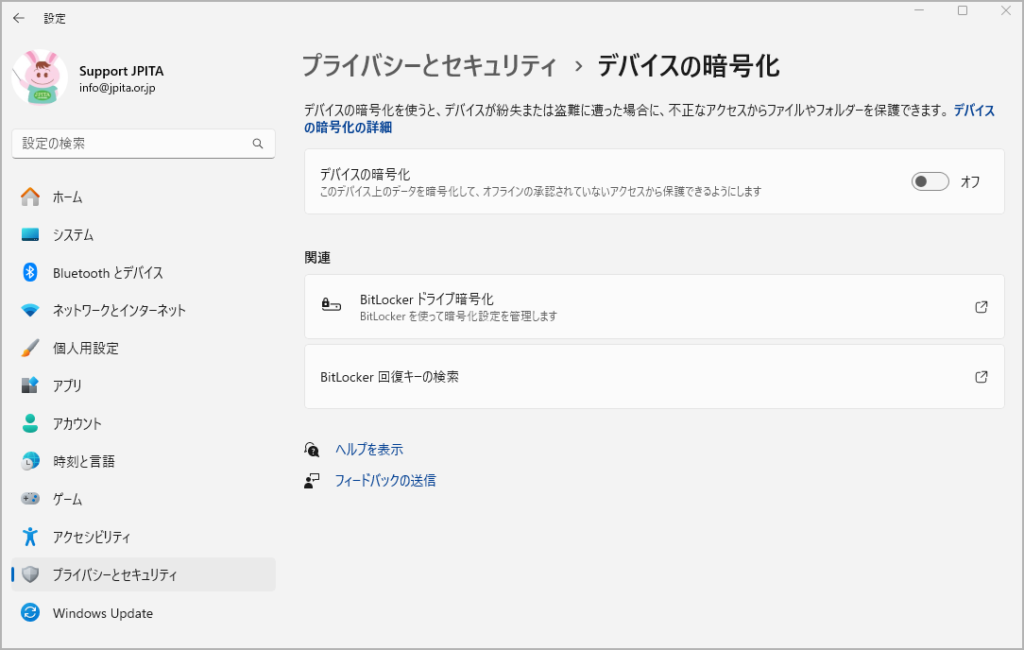The width and height of the screenshot is (1024, 650).
Task: Click the BitLocker drive lock icon
Action: pos(331,306)
